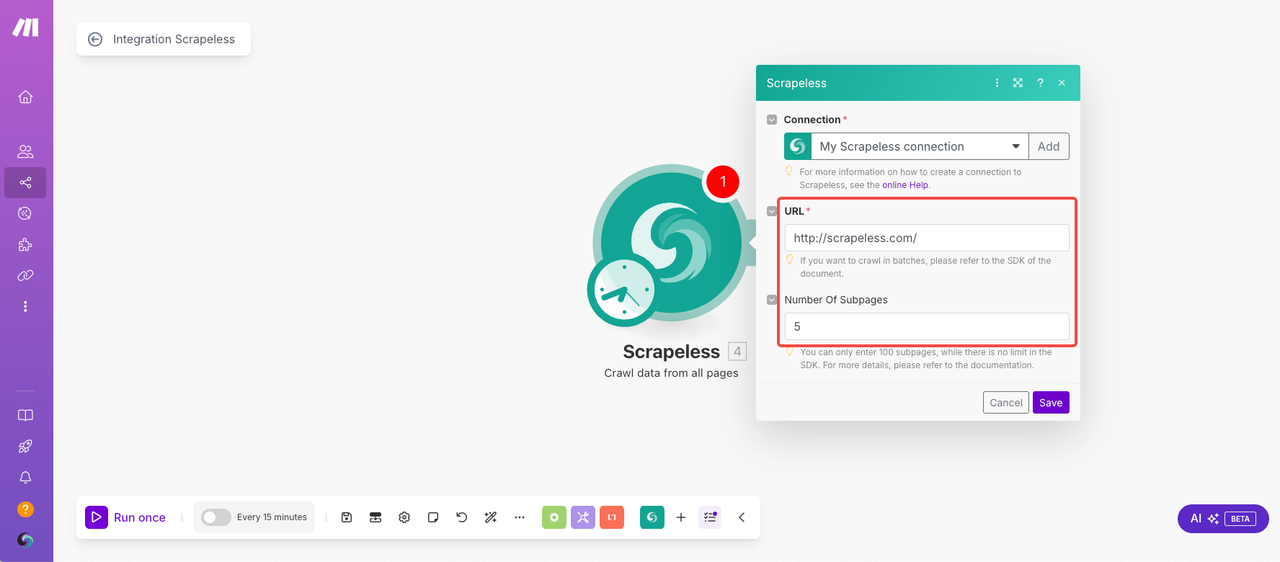
Task: Click the teal Scrapeless favorite icon
Action: click(x=652, y=517)
